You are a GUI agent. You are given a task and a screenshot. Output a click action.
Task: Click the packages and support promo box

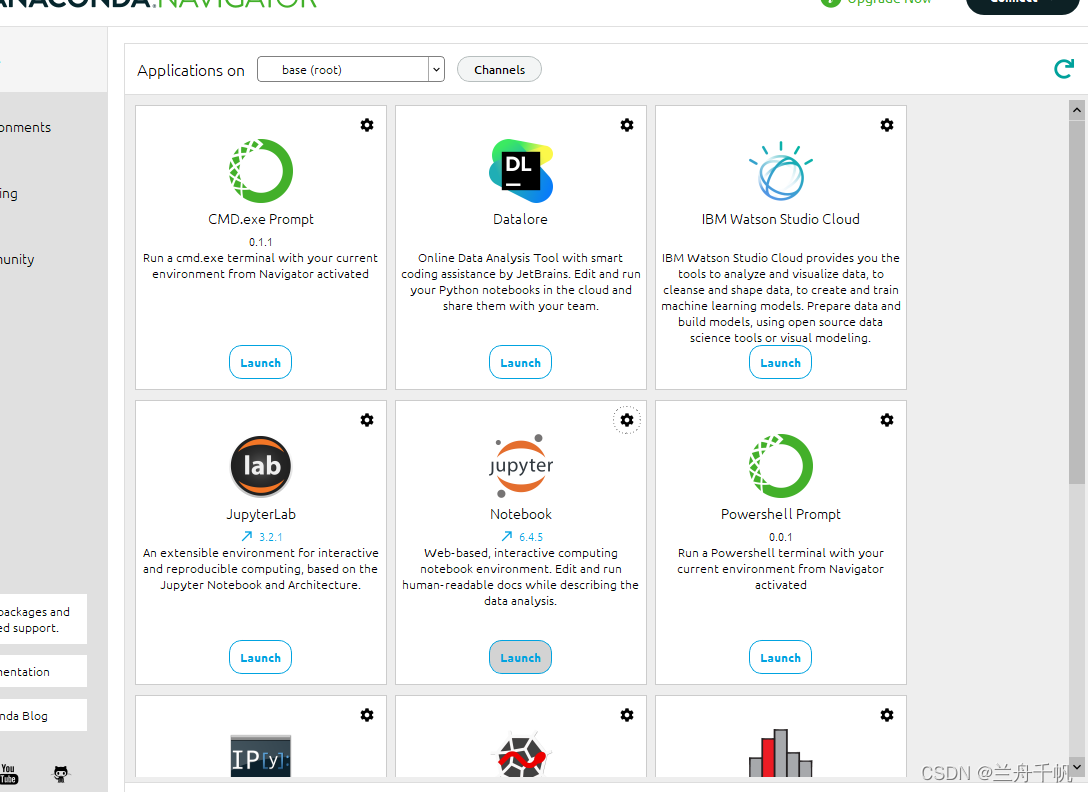tap(43, 619)
